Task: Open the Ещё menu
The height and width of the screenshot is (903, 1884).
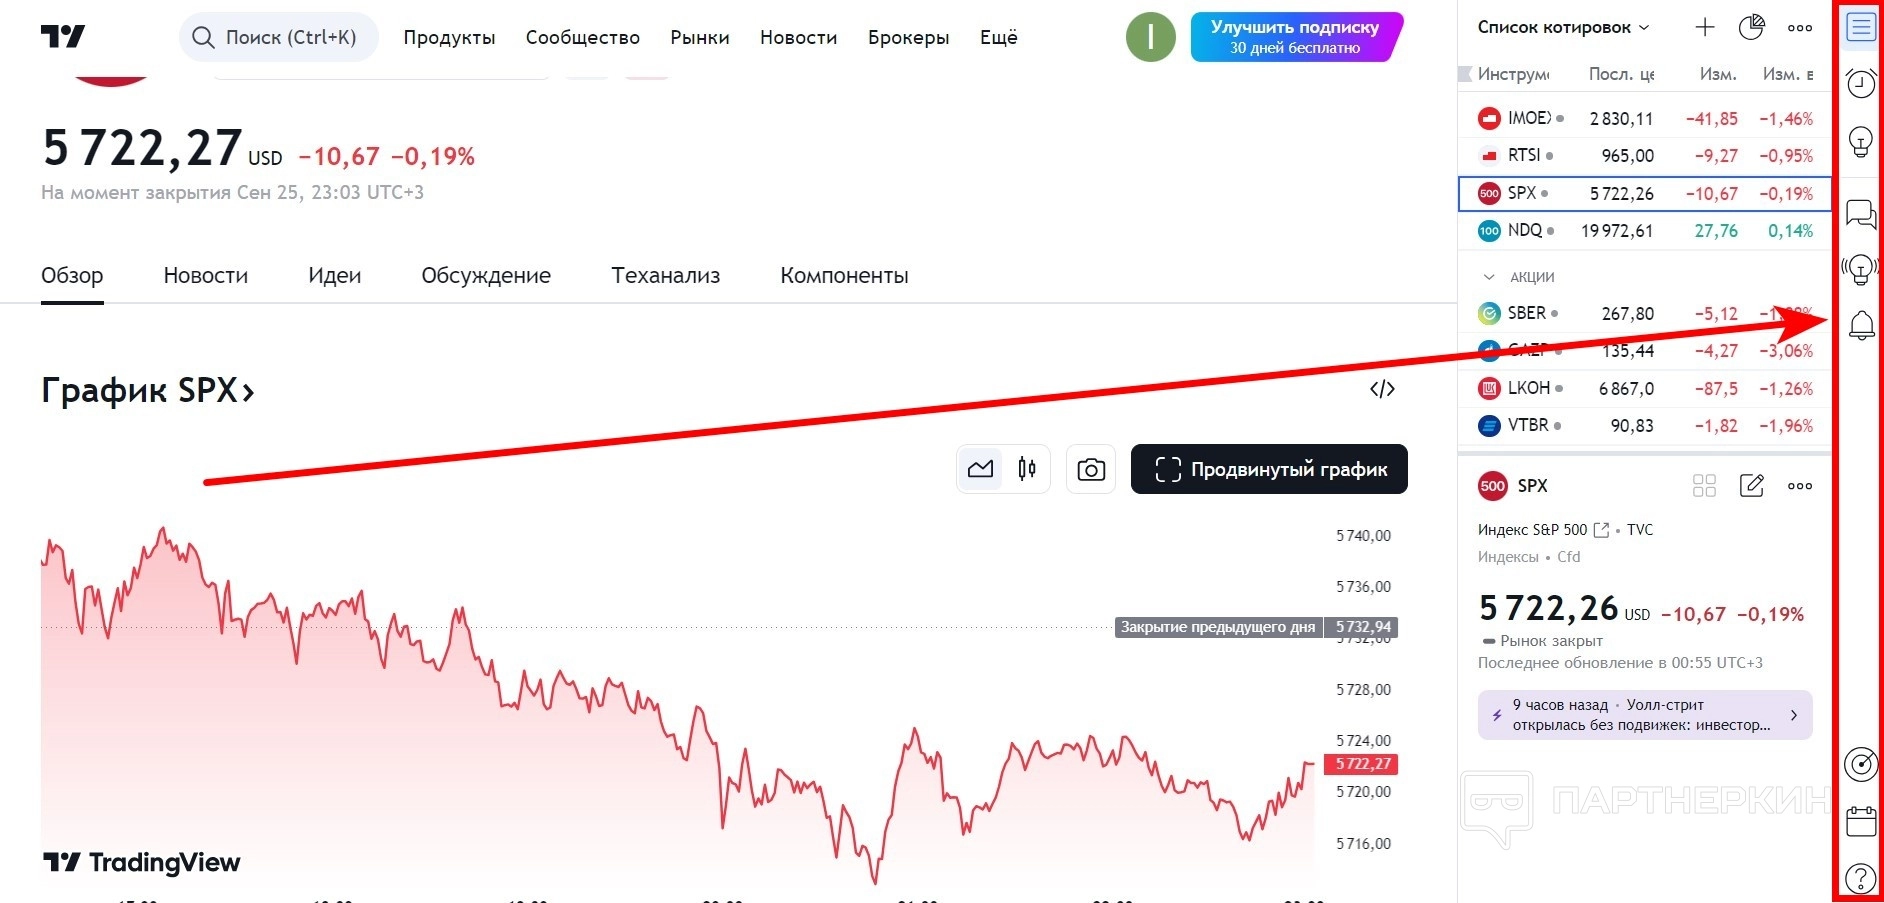Action: pyautogui.click(x=999, y=38)
